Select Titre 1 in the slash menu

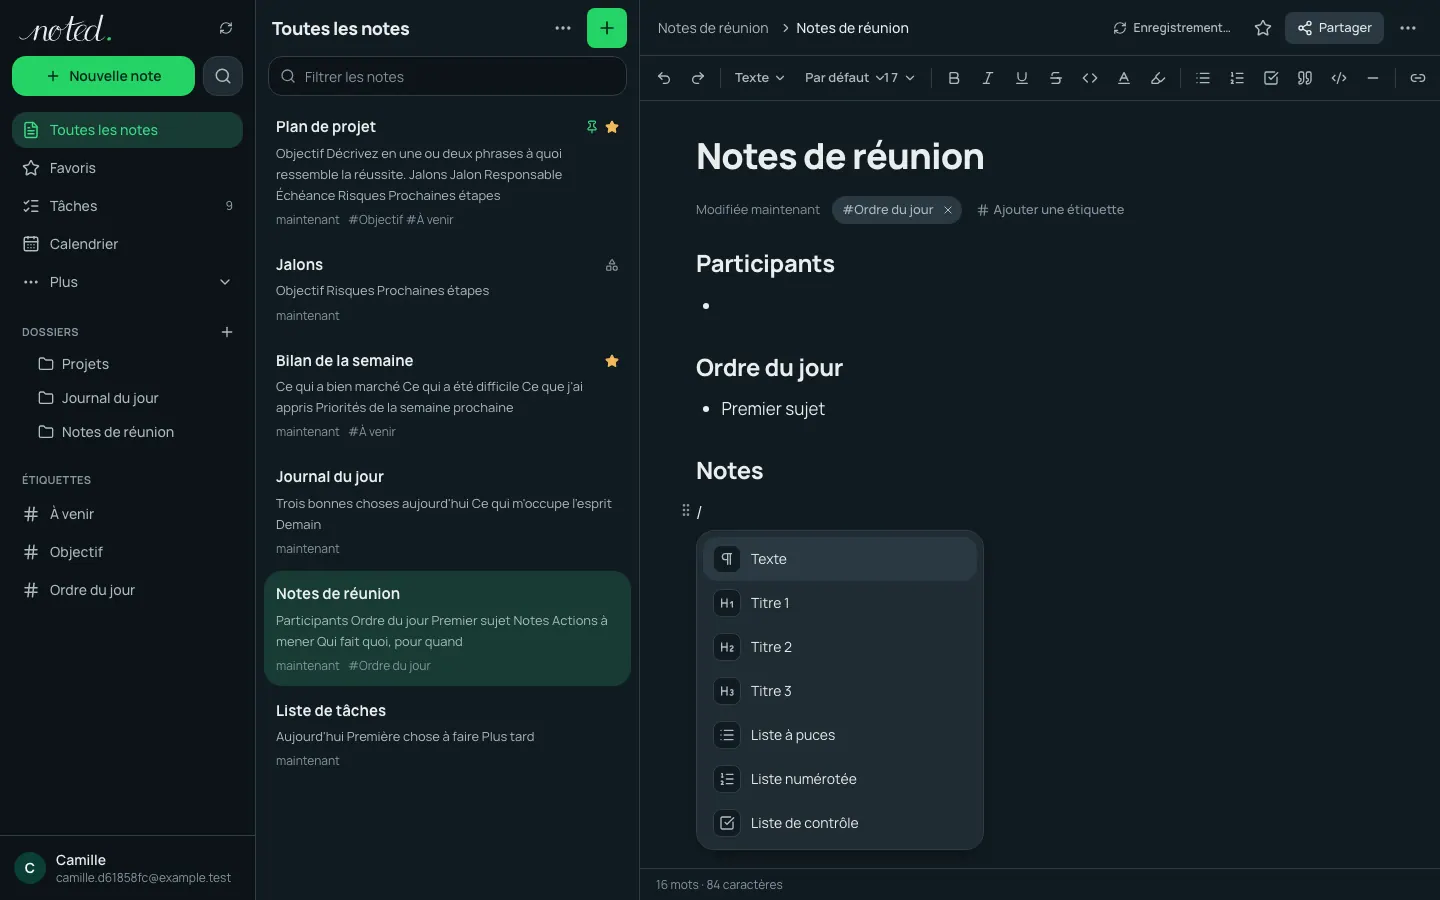840,603
